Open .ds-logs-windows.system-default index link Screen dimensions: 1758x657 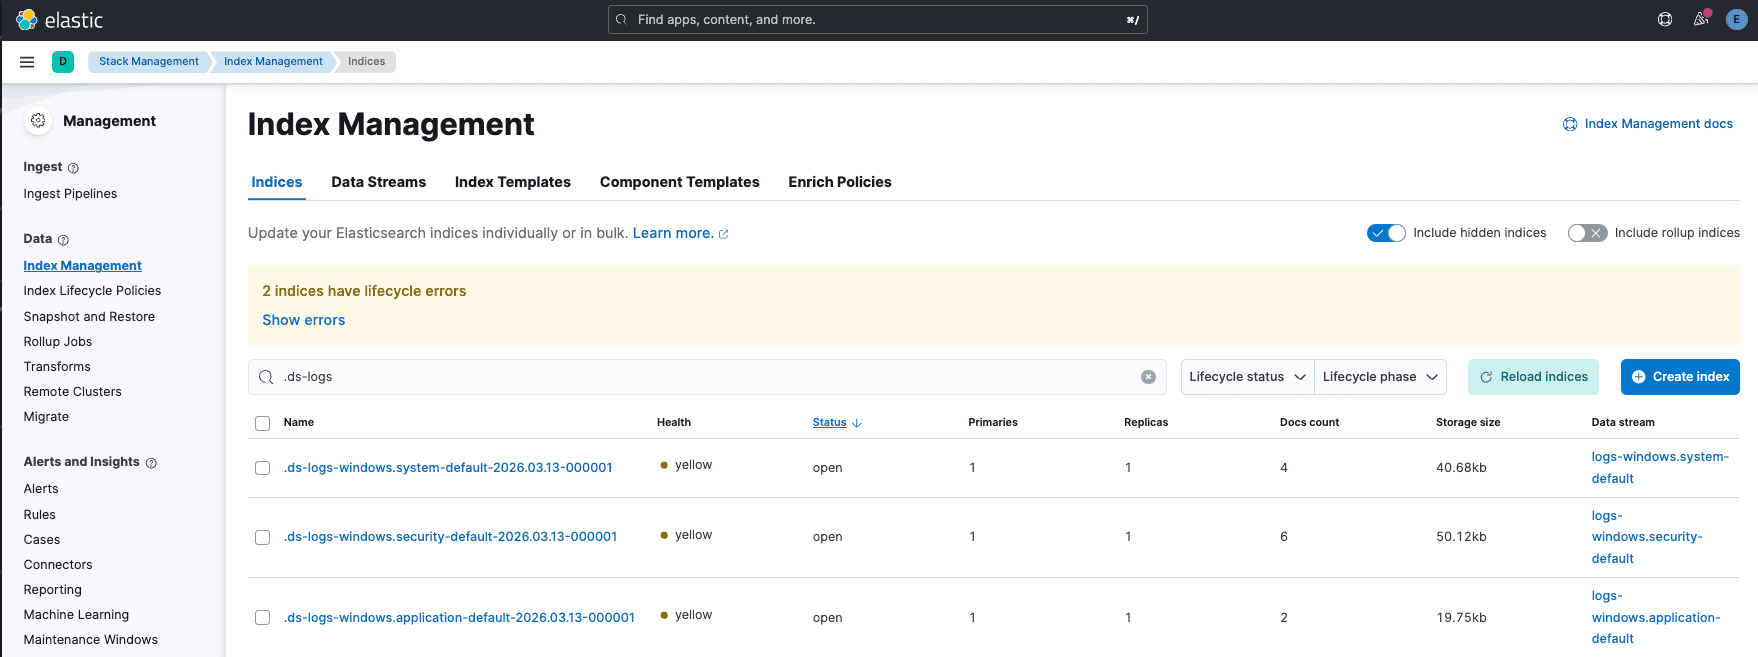448,468
